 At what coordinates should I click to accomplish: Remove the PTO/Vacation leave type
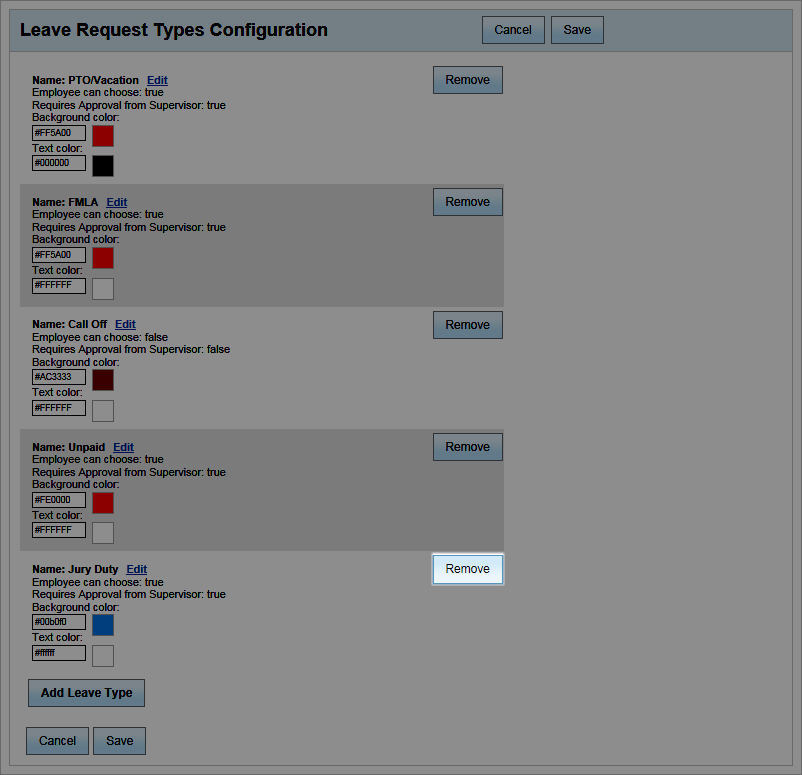pos(467,80)
